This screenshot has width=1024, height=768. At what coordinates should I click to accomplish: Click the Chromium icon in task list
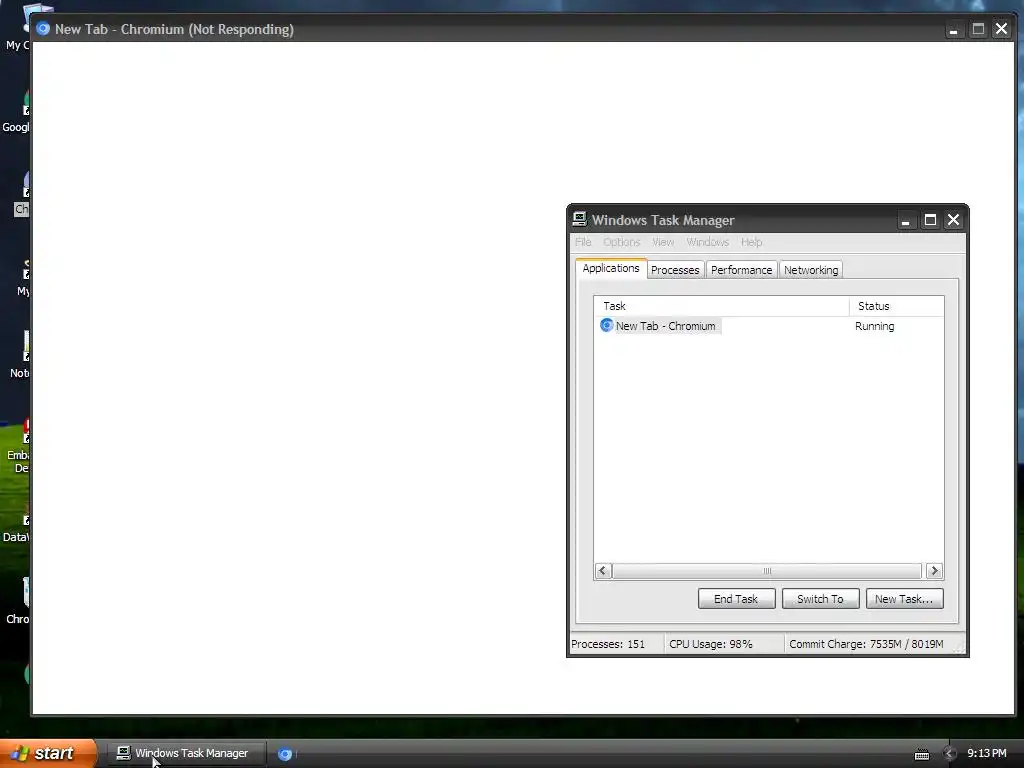[x=606, y=325]
